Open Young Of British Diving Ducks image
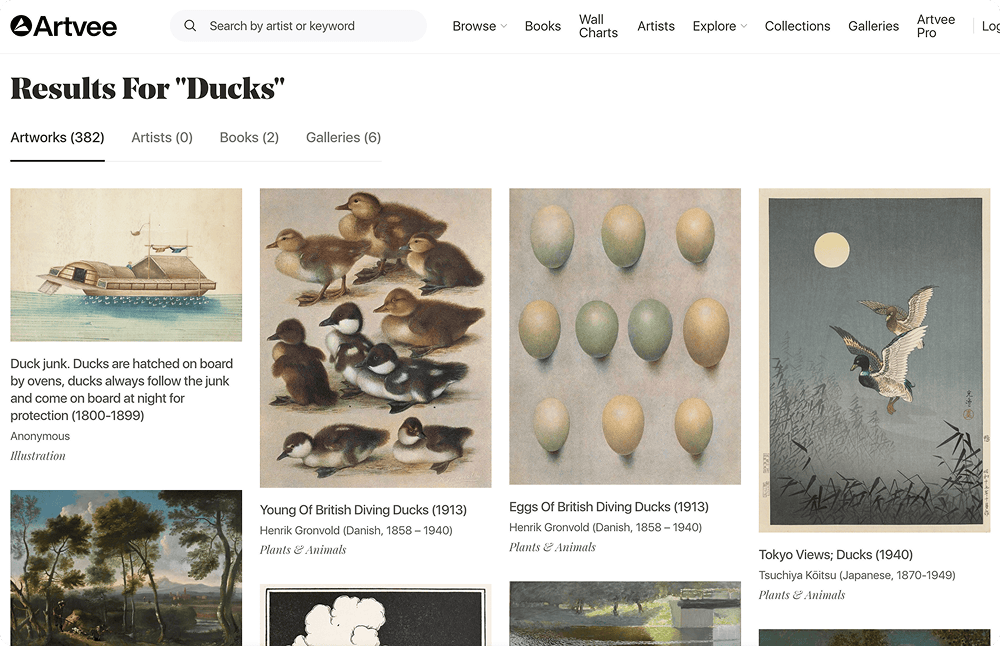The image size is (1000, 646). tap(376, 338)
